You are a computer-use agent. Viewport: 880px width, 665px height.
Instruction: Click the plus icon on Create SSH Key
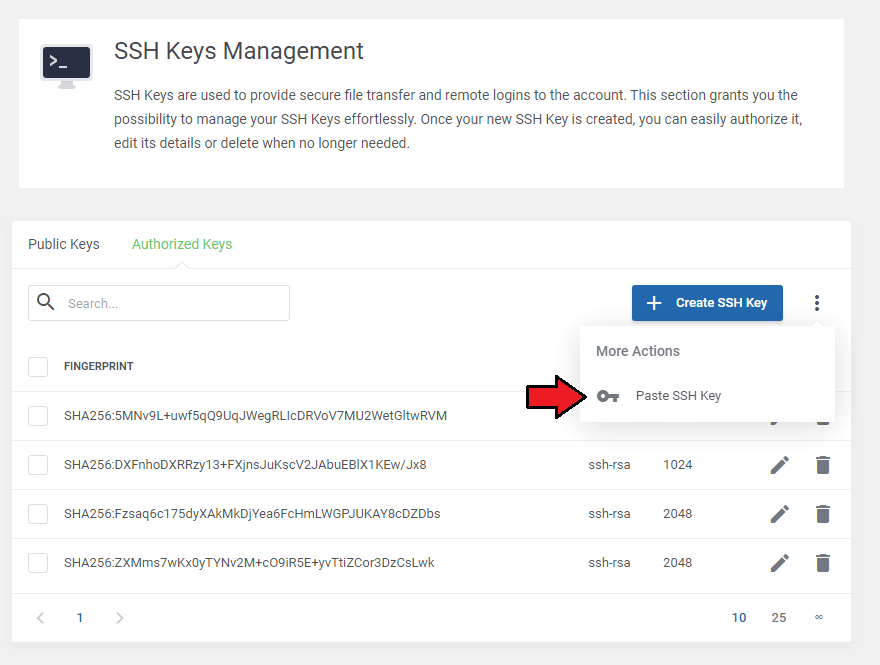pos(654,303)
